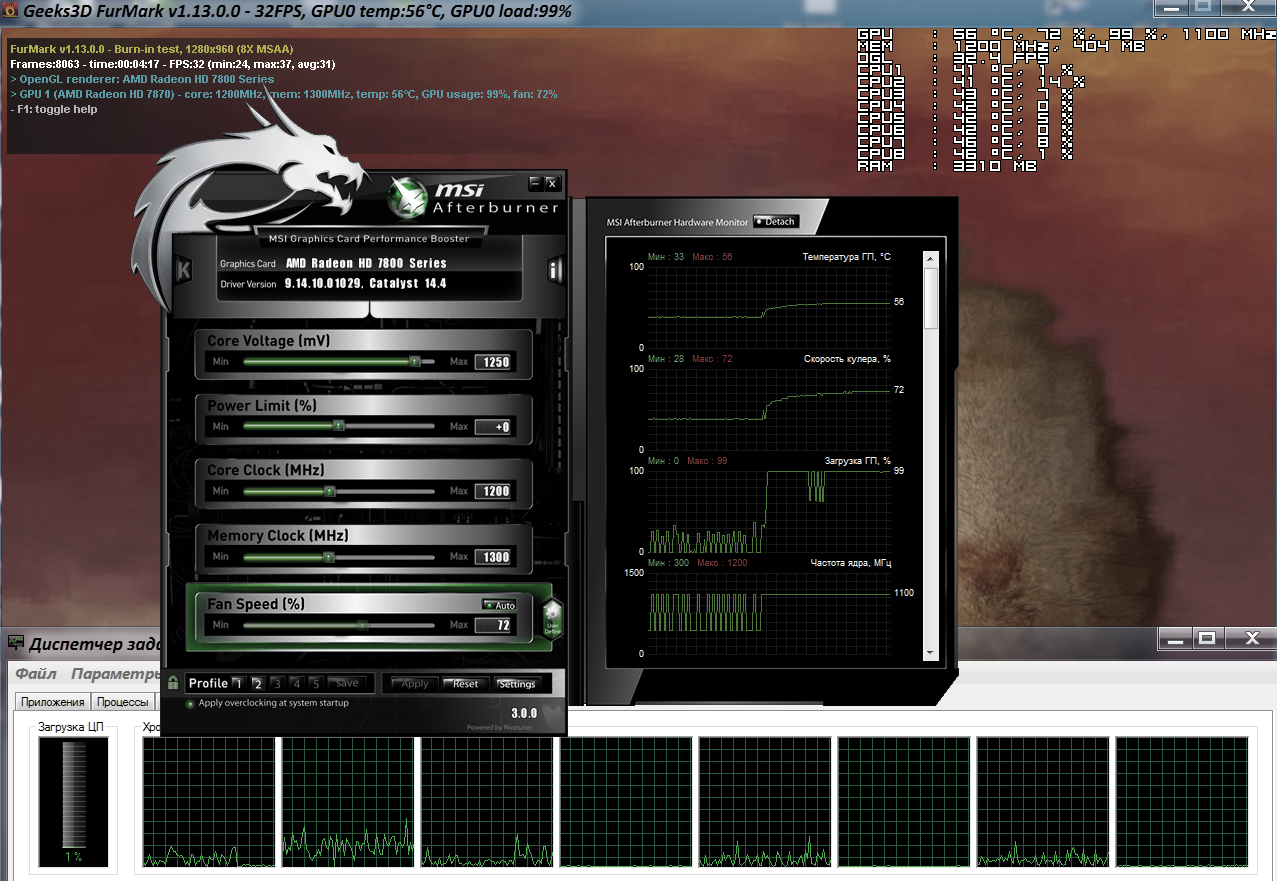Click the hardware monitor scrollbar down arrow
The height and width of the screenshot is (881, 1277).
click(931, 653)
